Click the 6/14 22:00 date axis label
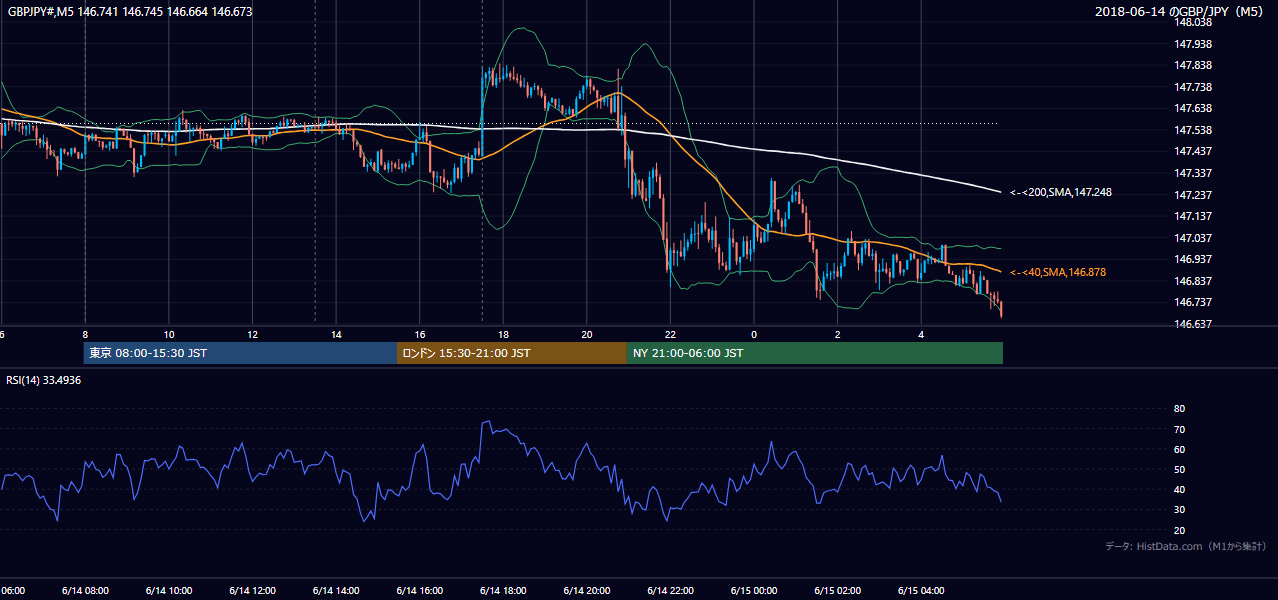Viewport: 1278px width, 600px height. (670, 590)
